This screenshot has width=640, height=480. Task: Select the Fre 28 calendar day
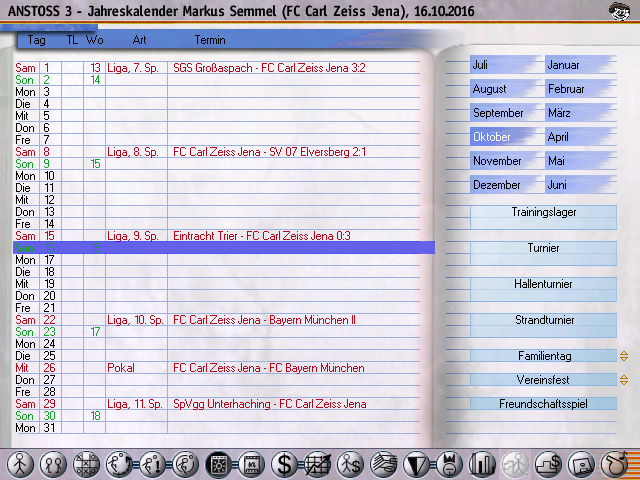tap(35, 392)
